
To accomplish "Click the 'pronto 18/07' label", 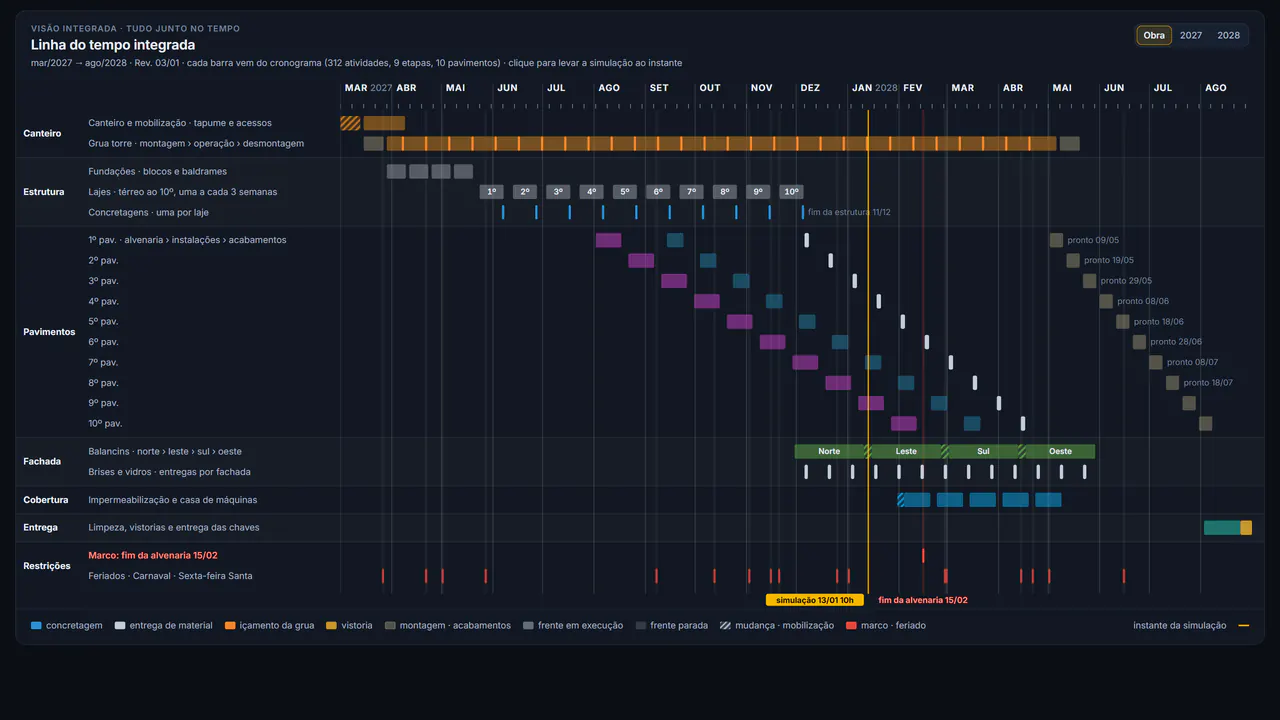I will [x=1208, y=383].
